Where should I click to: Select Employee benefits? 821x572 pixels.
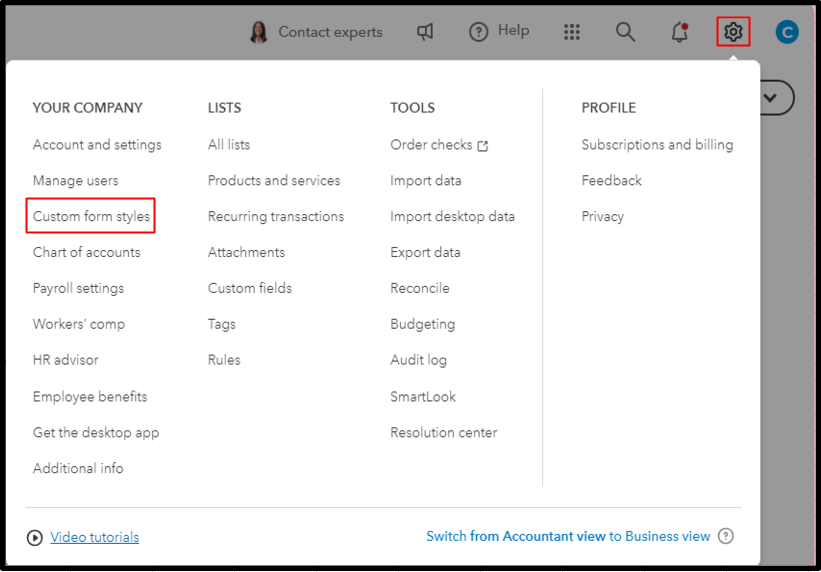(90, 397)
